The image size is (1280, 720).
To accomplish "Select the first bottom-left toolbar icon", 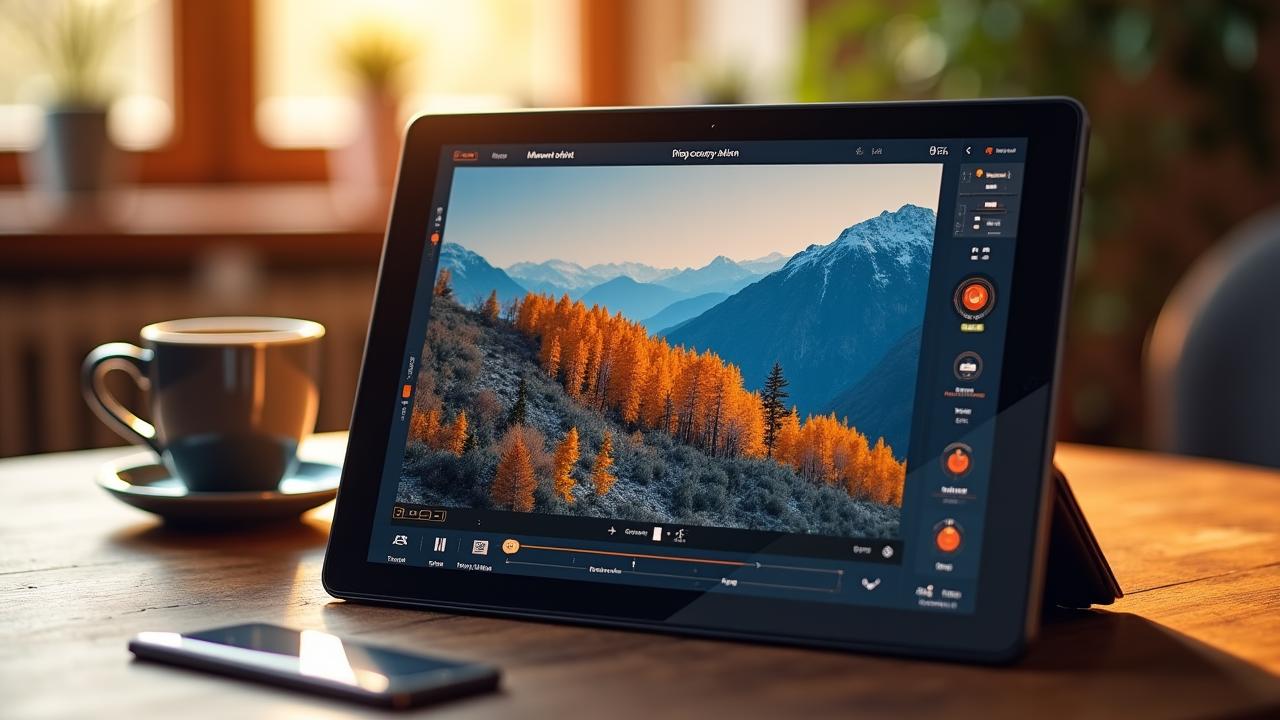I will tap(400, 541).
